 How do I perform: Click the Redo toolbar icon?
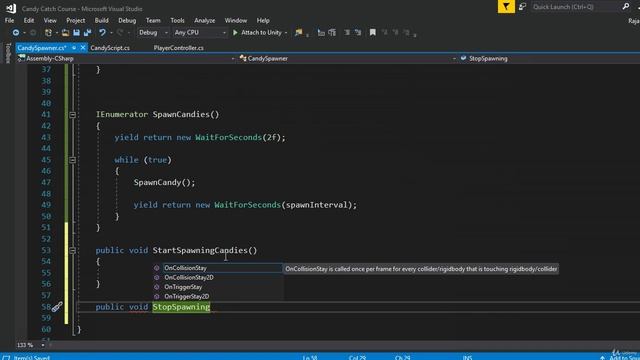120,33
